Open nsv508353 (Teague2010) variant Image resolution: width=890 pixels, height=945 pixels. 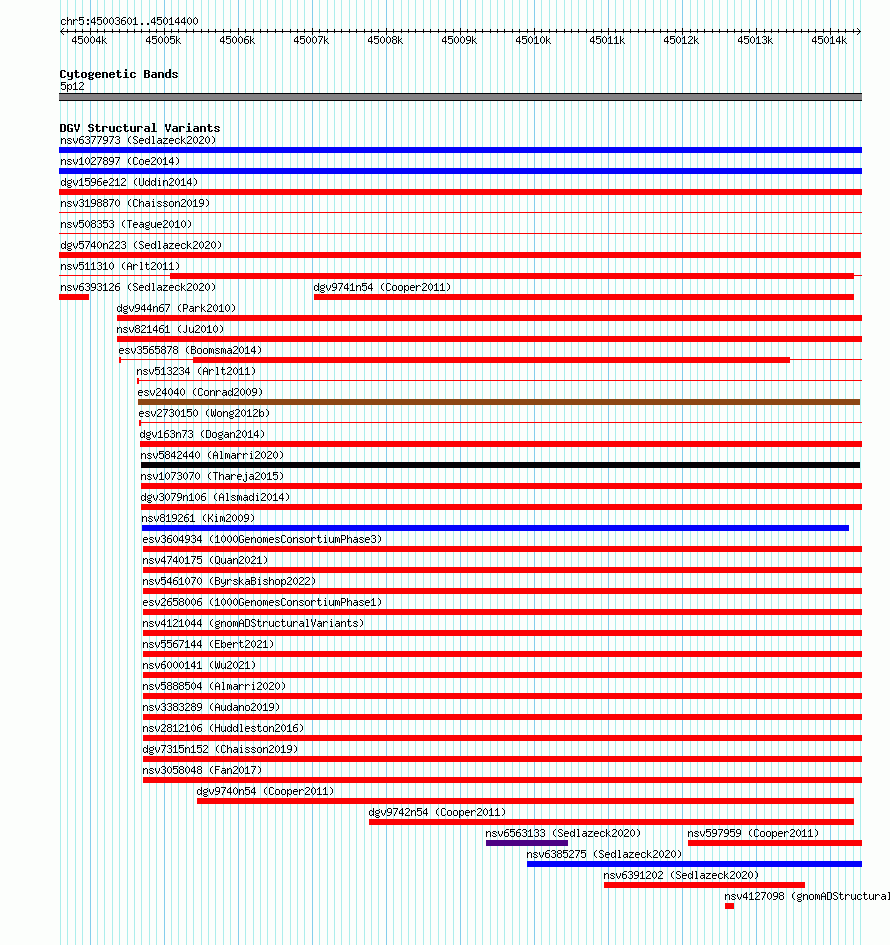pyautogui.click(x=126, y=225)
